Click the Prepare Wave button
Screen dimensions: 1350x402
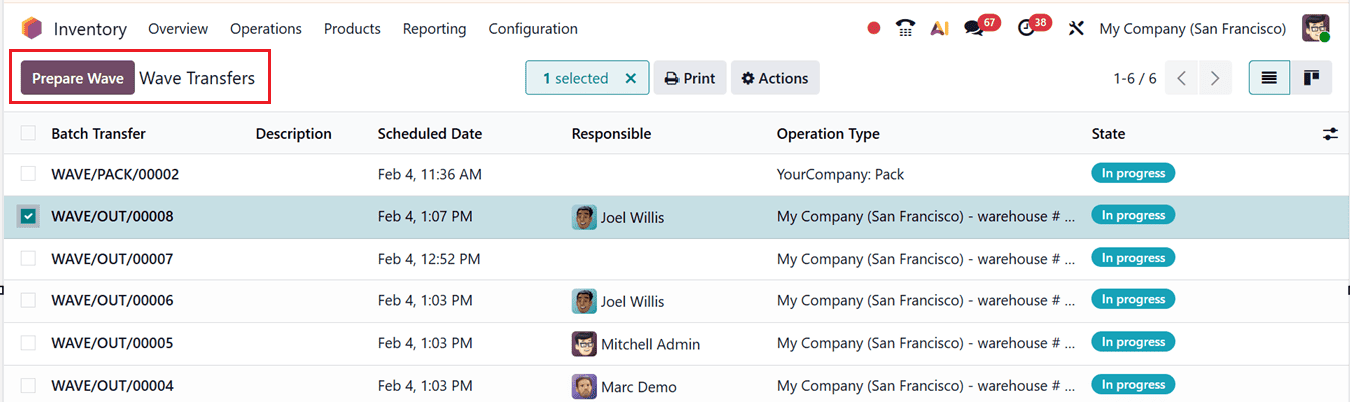click(x=78, y=78)
